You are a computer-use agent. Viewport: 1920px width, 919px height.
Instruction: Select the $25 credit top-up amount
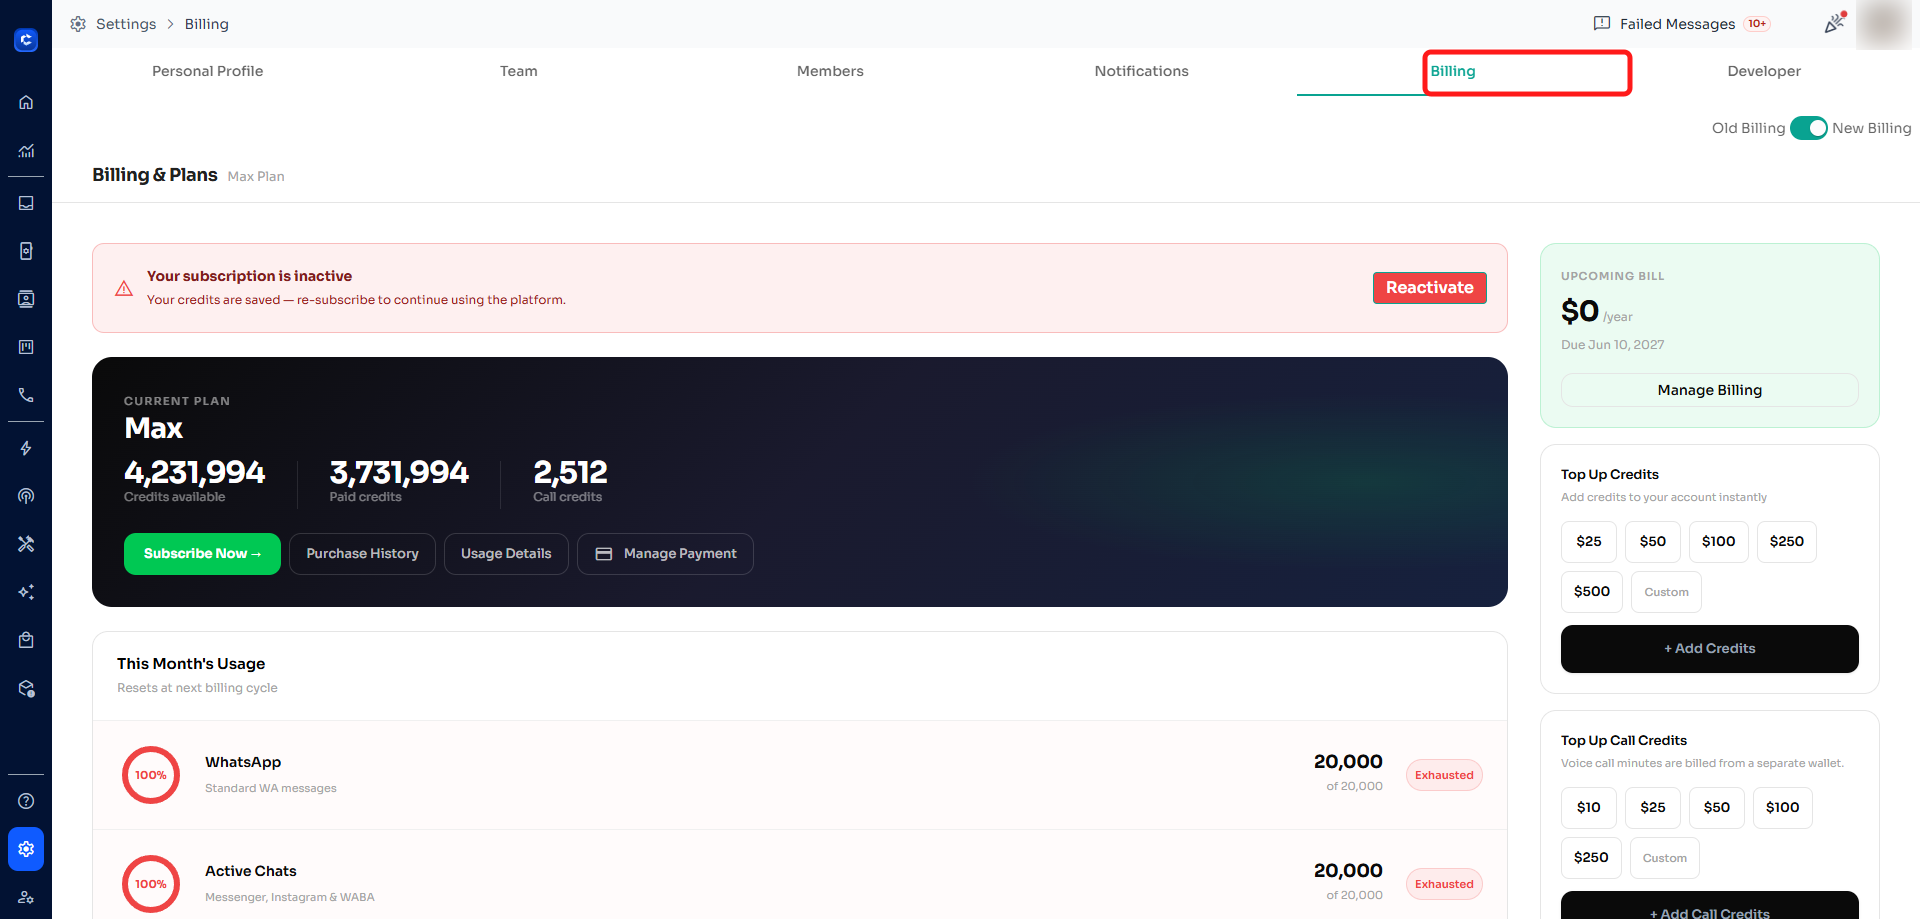pos(1589,542)
